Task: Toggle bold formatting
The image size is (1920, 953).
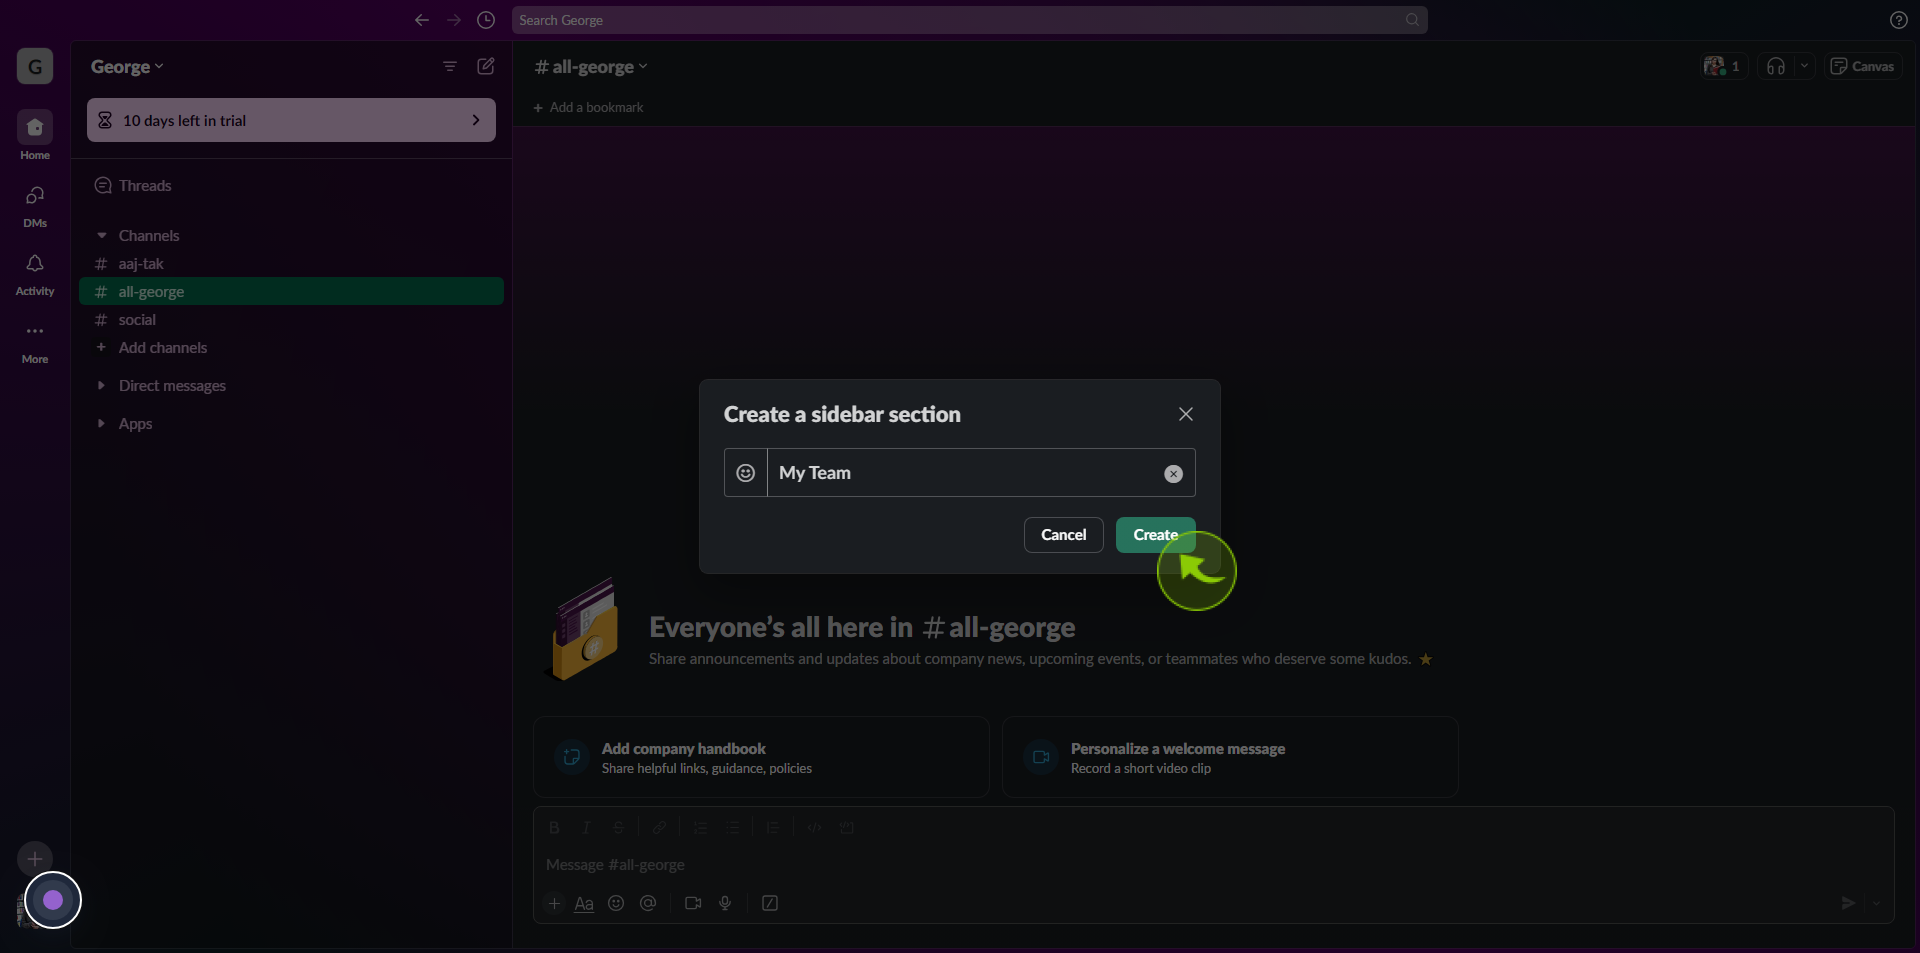Action: [x=554, y=828]
